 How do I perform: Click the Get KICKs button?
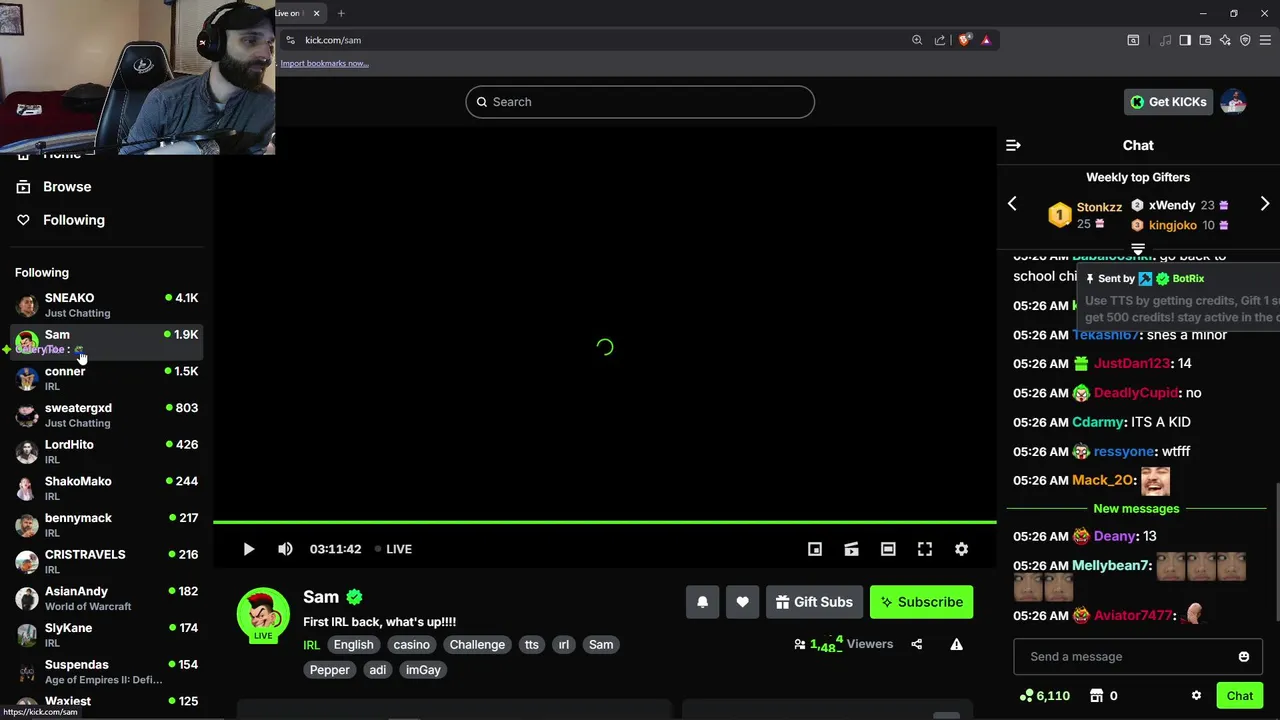coord(1168,102)
